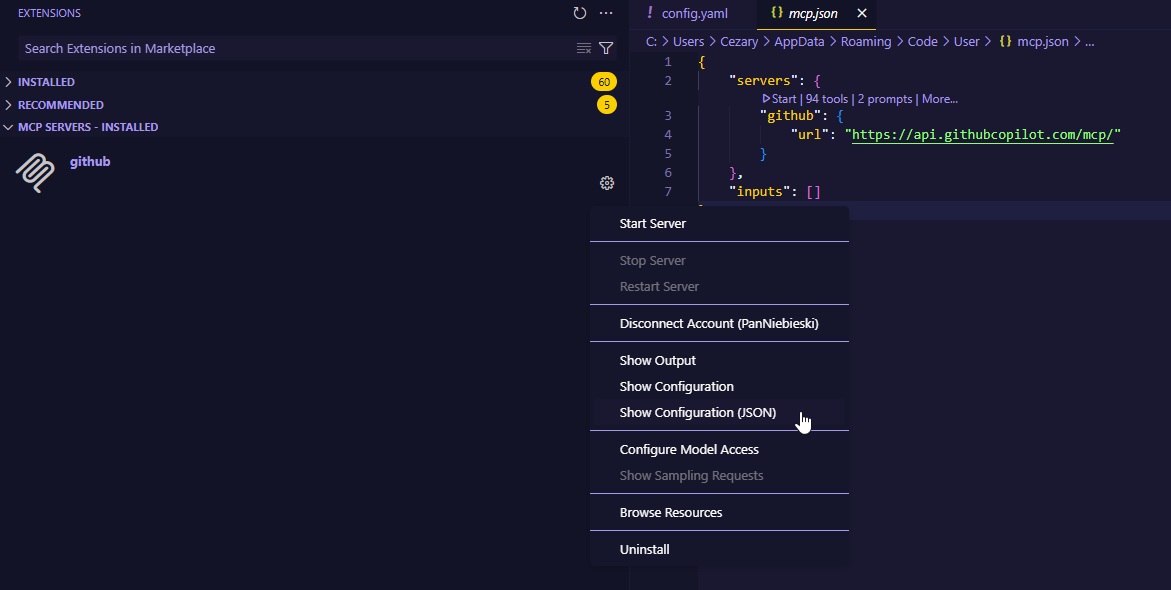Open the api.githubcopilot.com/mcp URL link
This screenshot has width=1171, height=590.
(x=982, y=134)
